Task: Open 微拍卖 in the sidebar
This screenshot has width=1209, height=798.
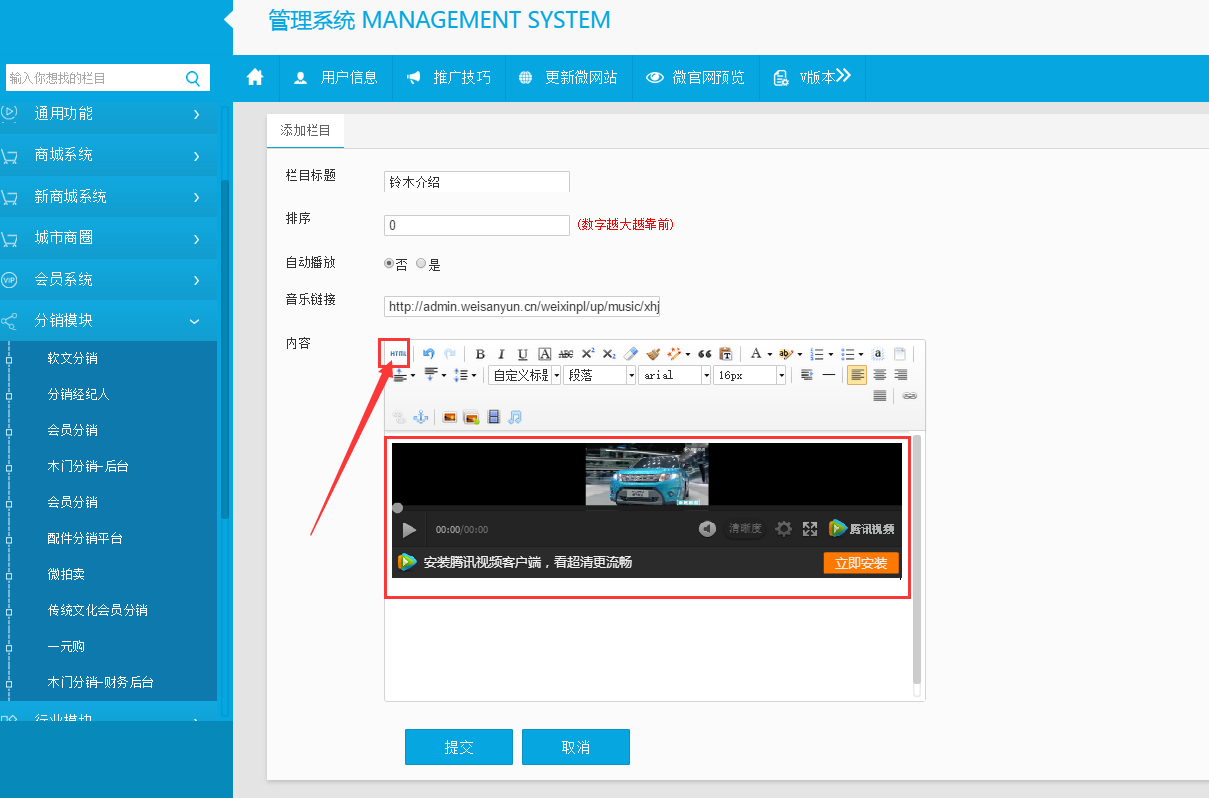Action: point(66,574)
